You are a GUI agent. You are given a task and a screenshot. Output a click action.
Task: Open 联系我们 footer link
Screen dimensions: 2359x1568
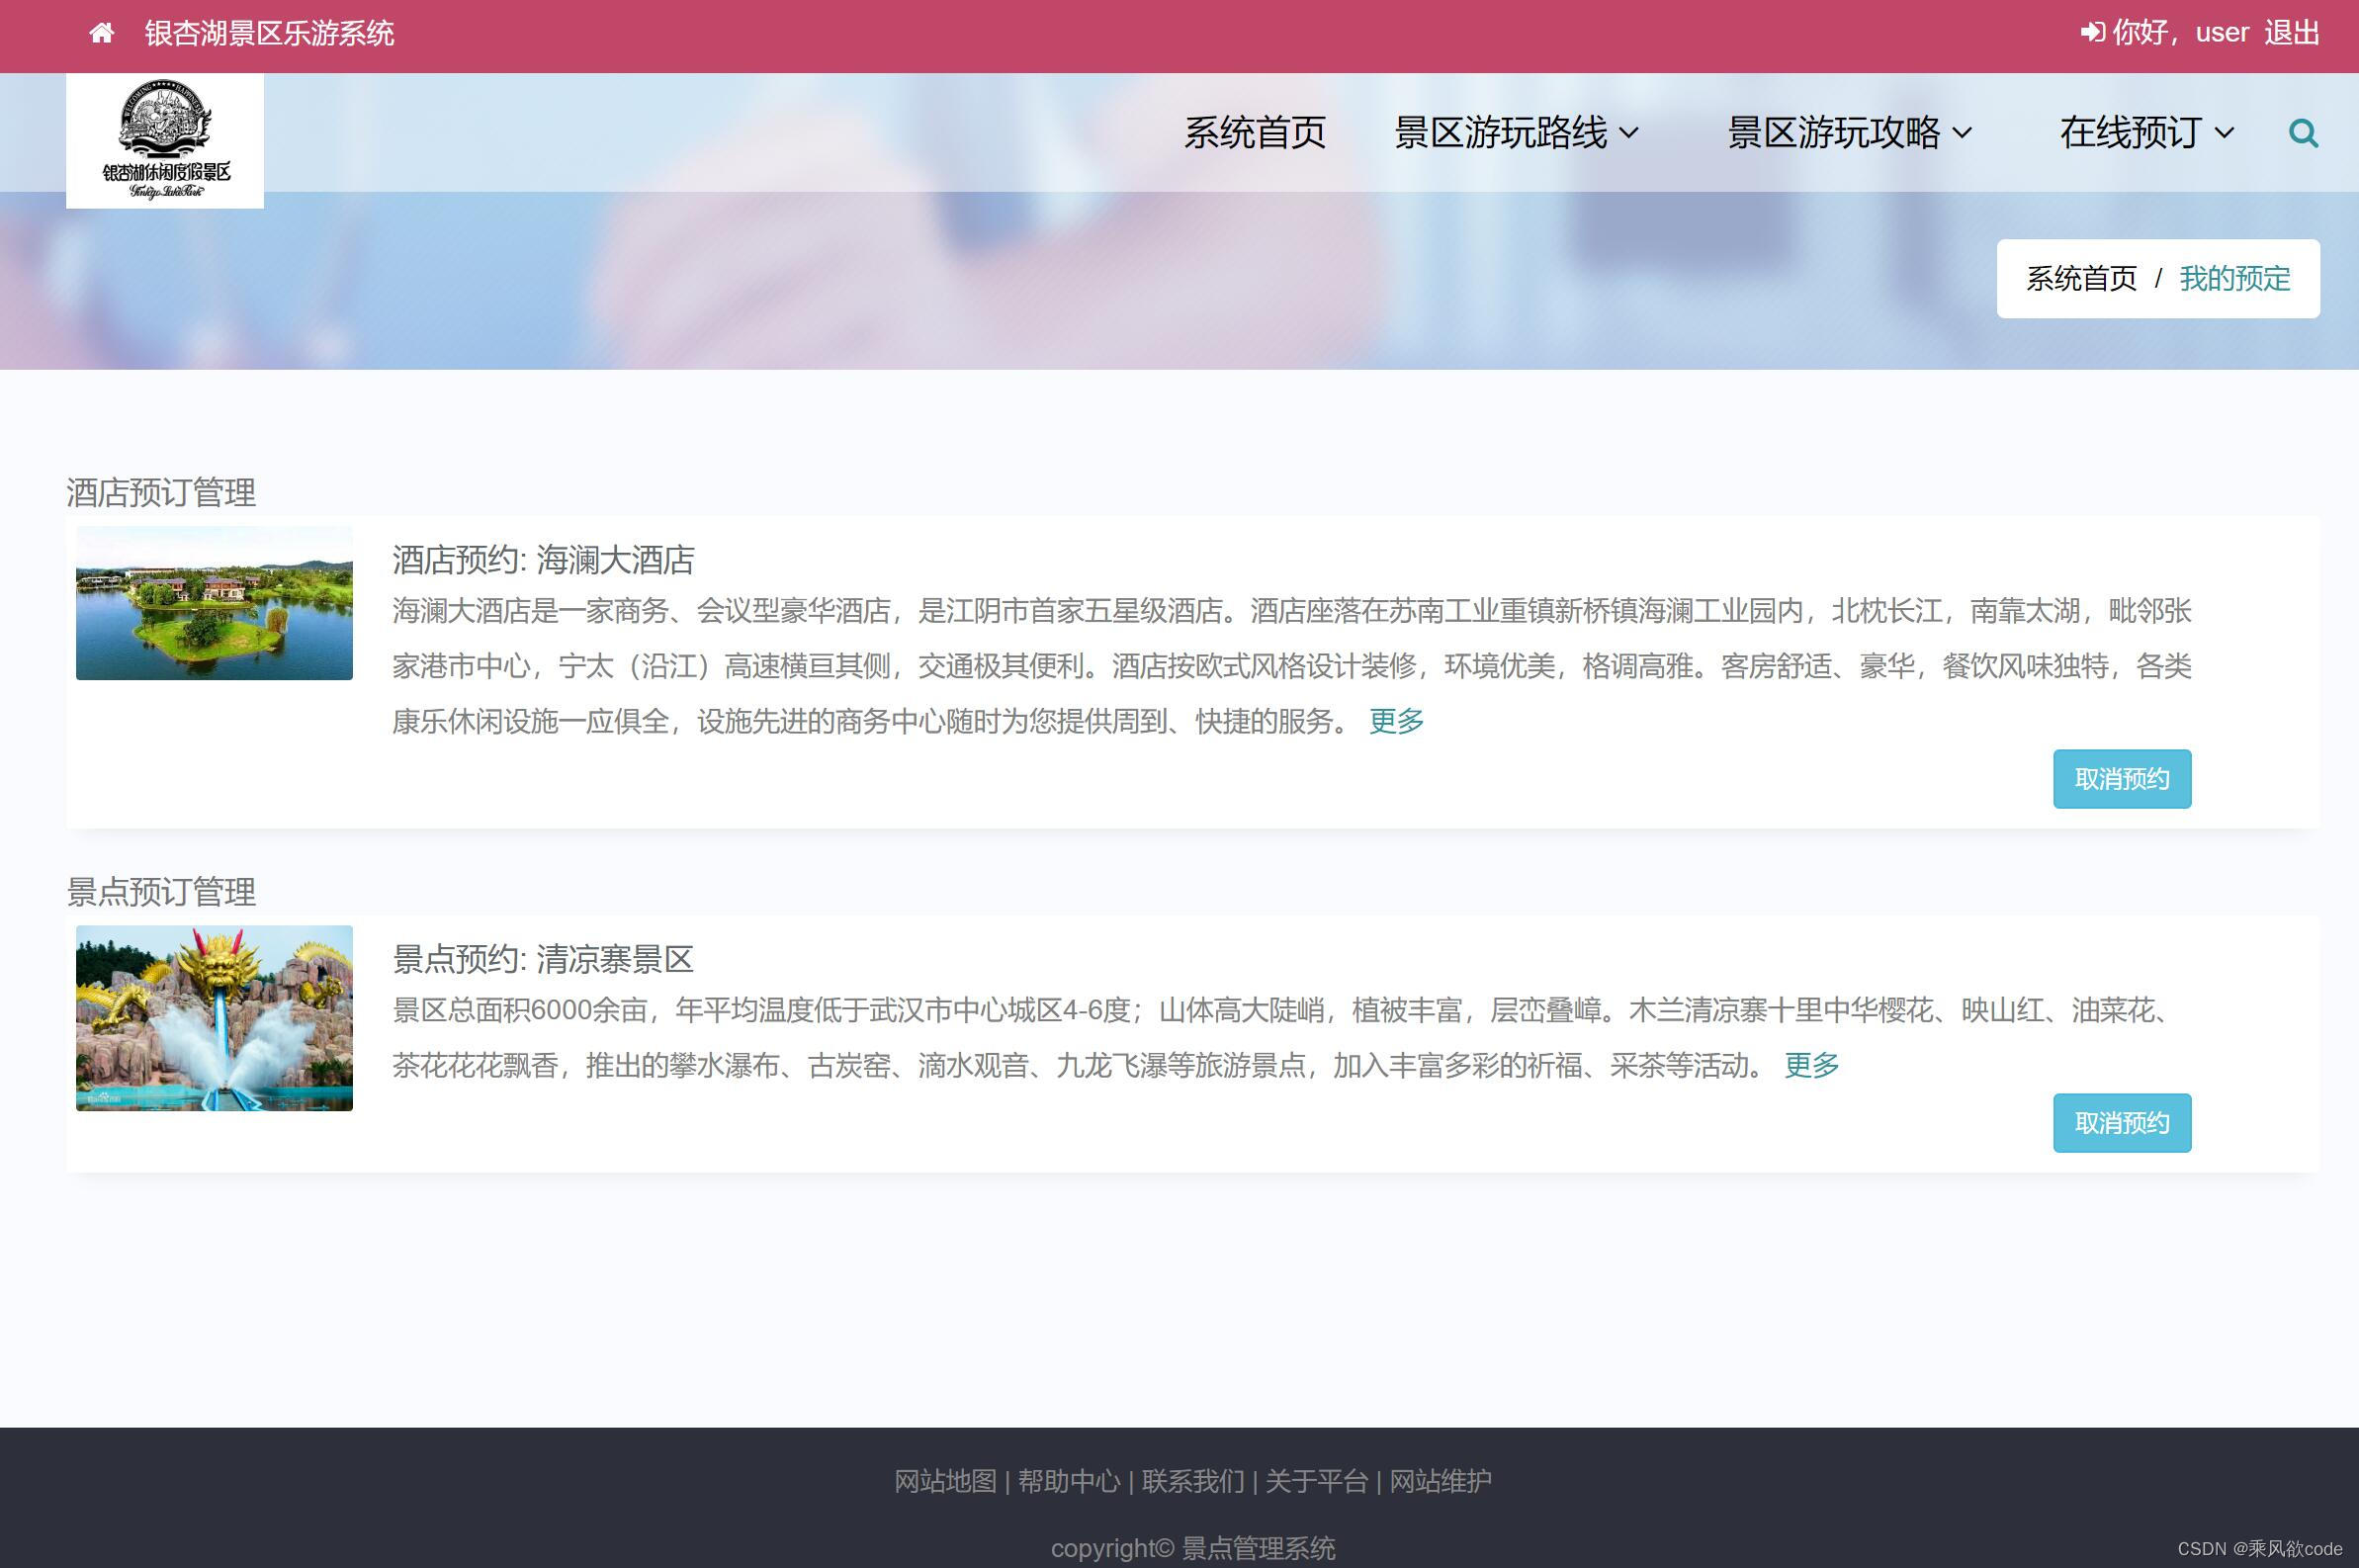click(x=1192, y=1481)
